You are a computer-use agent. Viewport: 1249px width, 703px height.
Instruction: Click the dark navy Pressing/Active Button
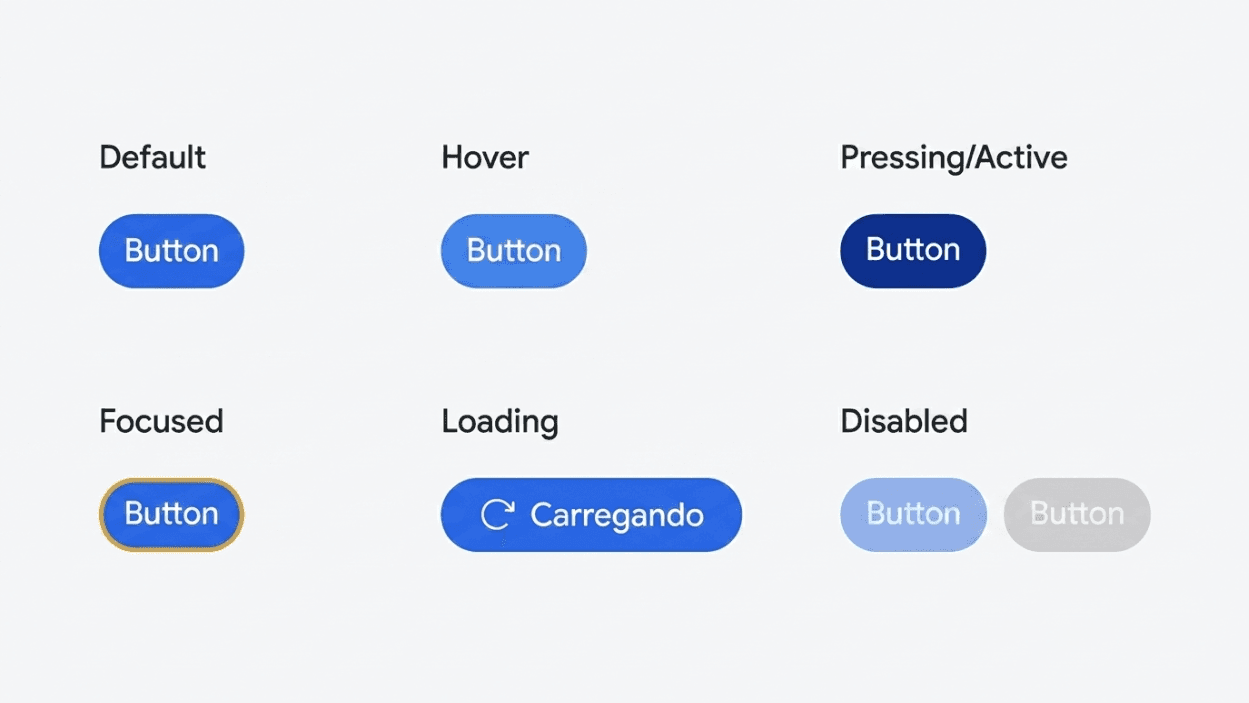tap(913, 251)
